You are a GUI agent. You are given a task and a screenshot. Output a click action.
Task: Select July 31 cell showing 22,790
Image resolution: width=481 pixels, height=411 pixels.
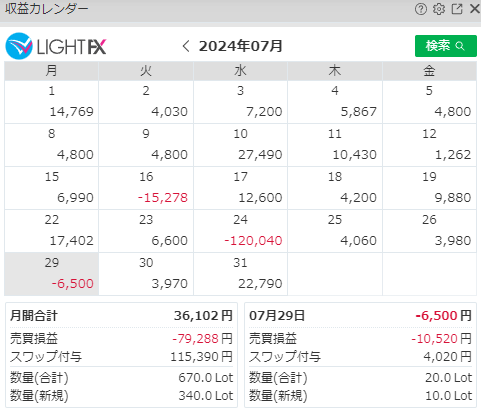(x=240, y=274)
